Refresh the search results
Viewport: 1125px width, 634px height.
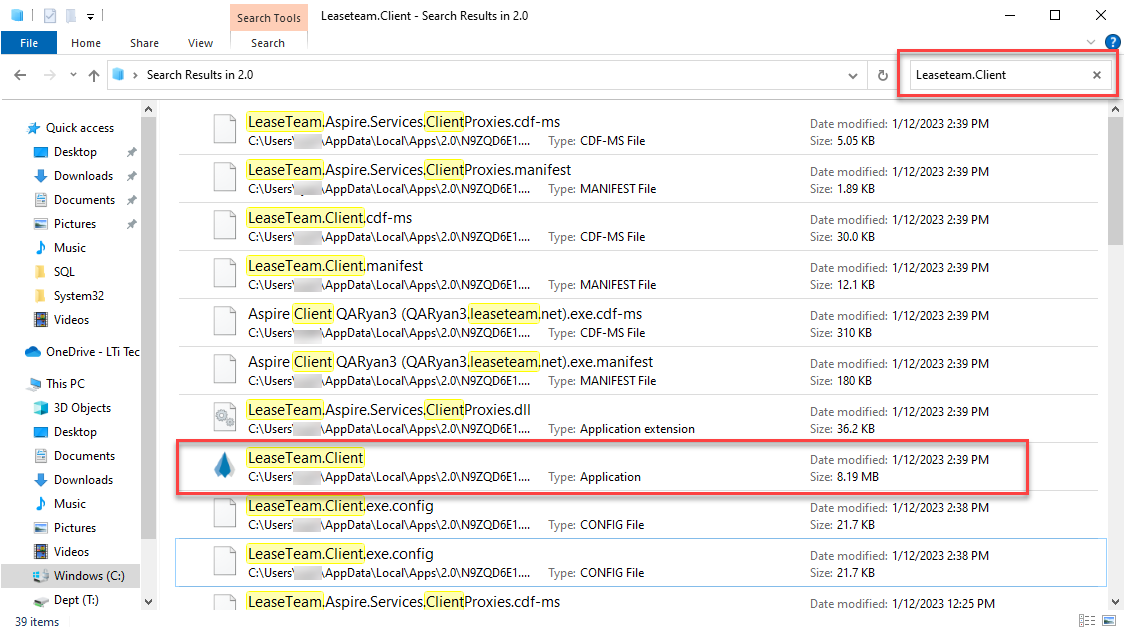click(x=882, y=75)
